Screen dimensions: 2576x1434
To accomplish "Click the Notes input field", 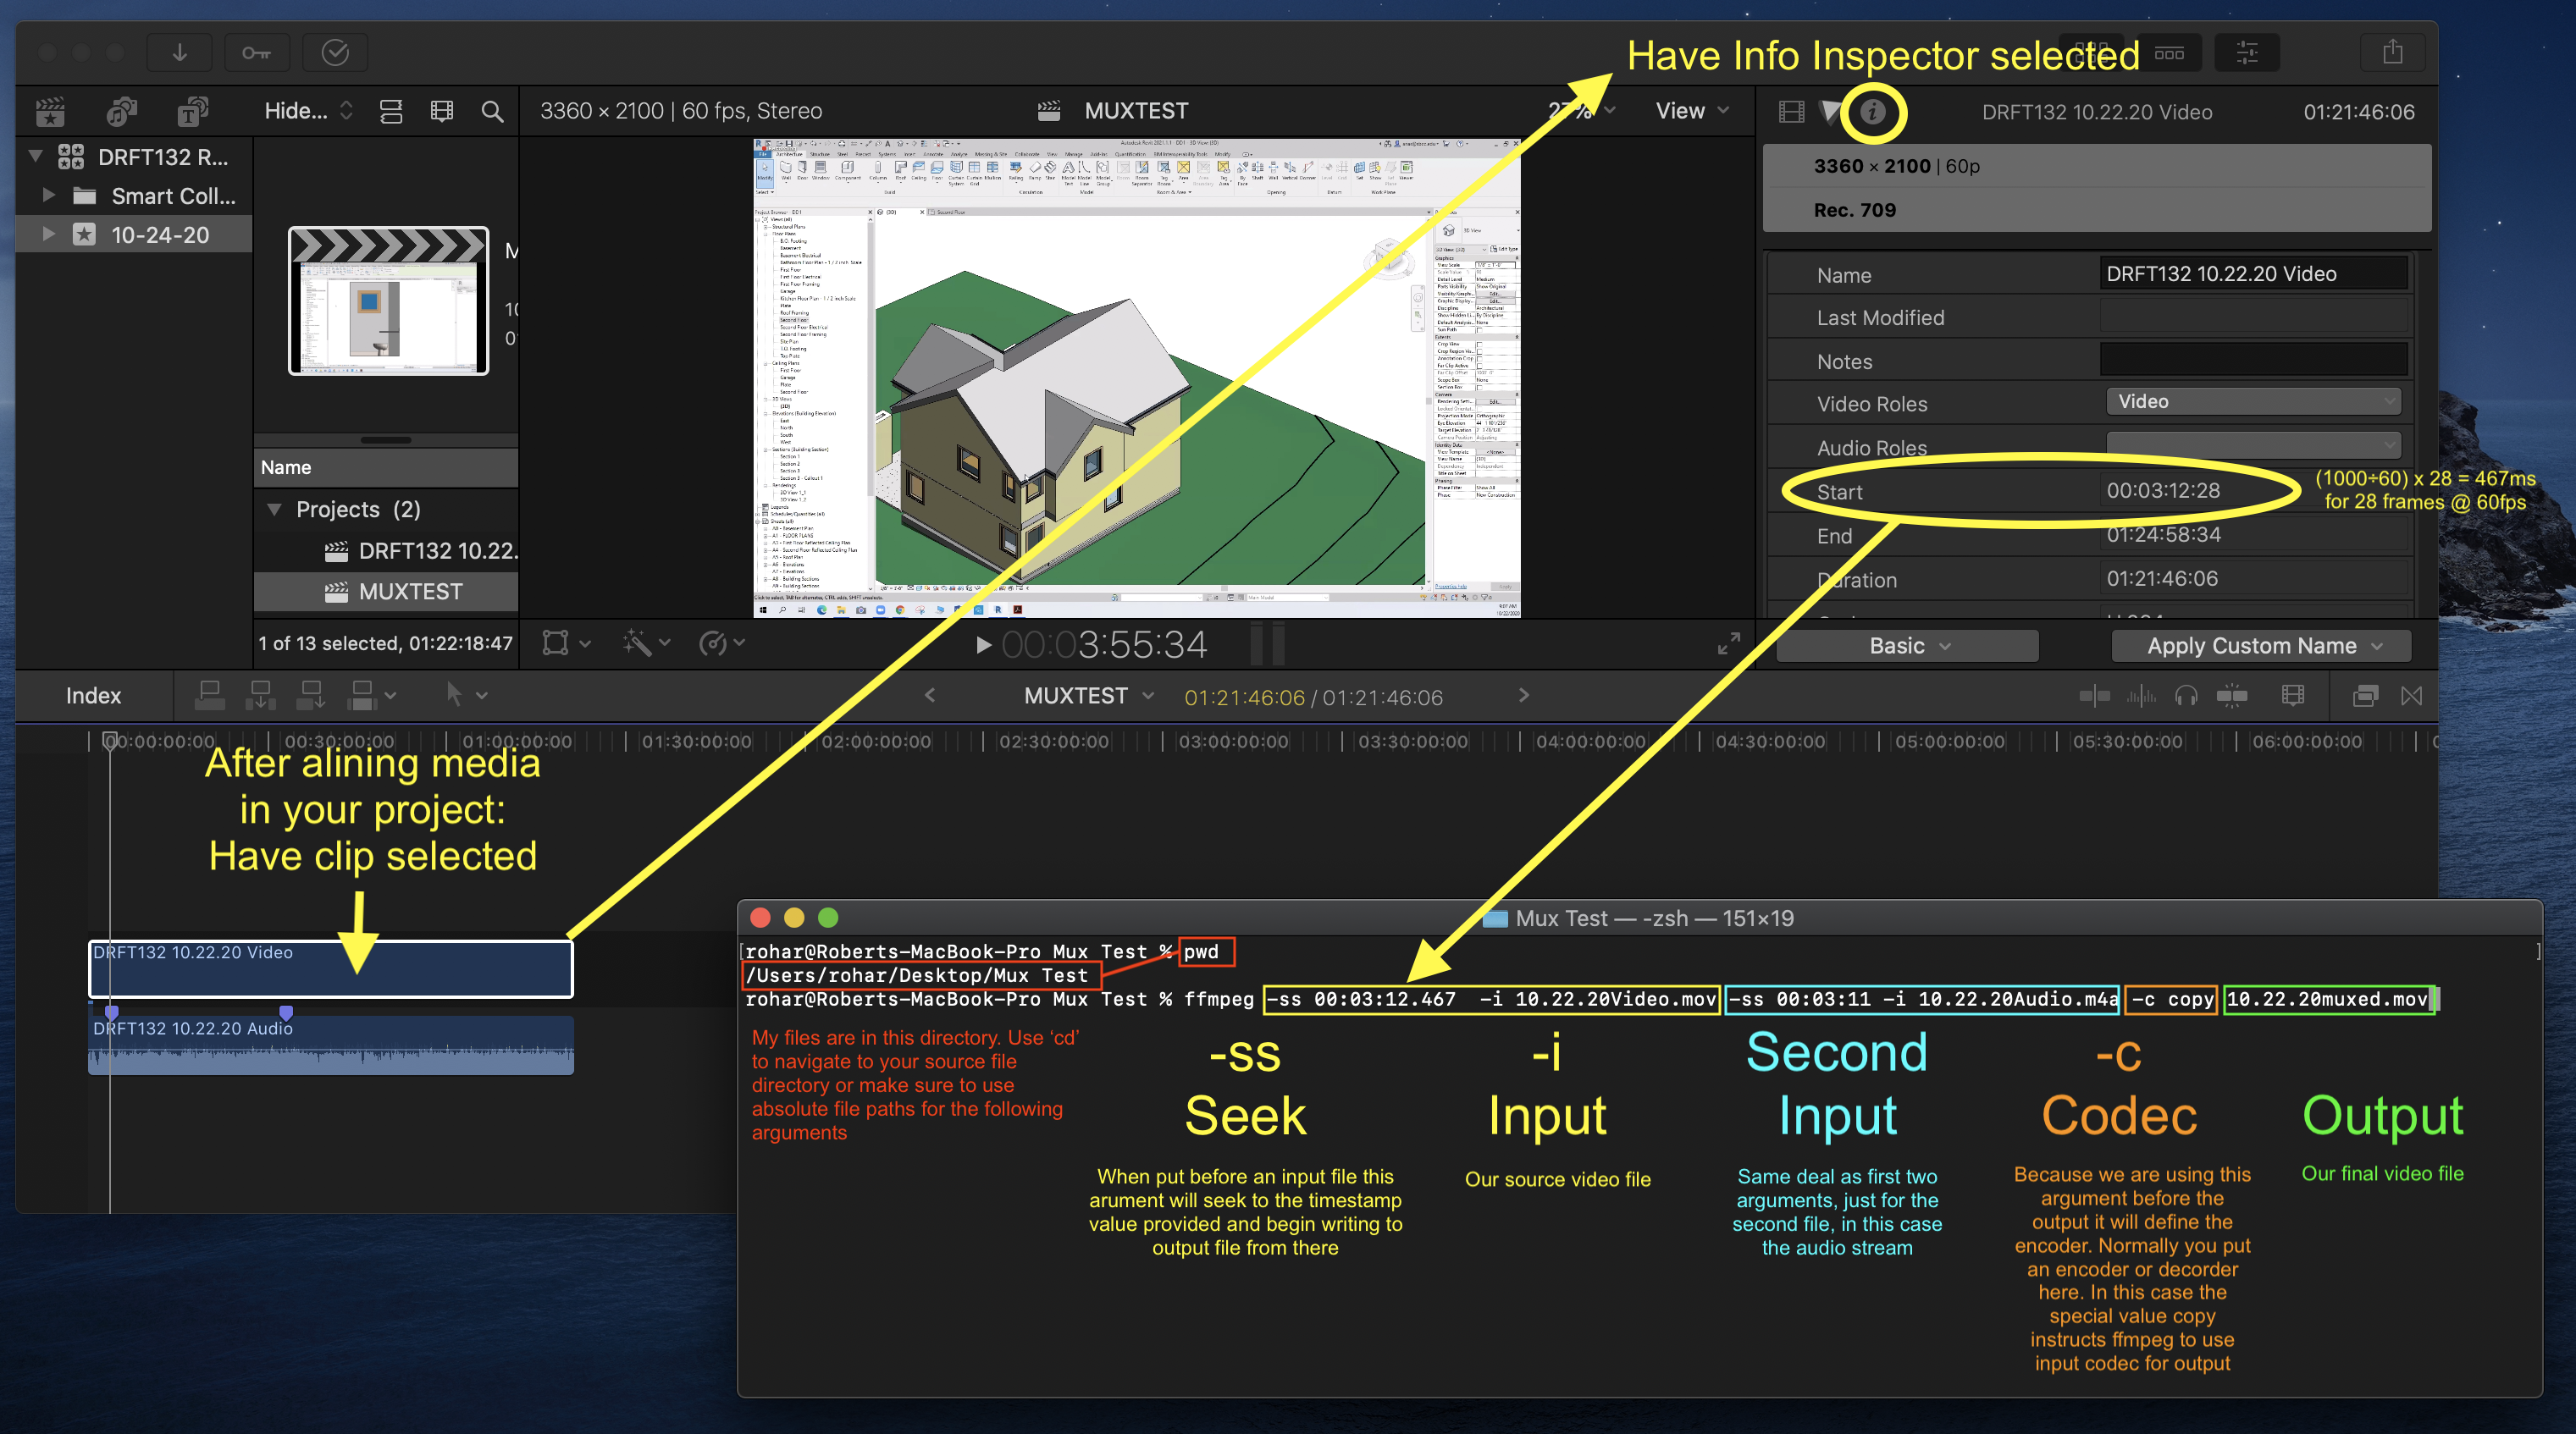I will [2253, 361].
